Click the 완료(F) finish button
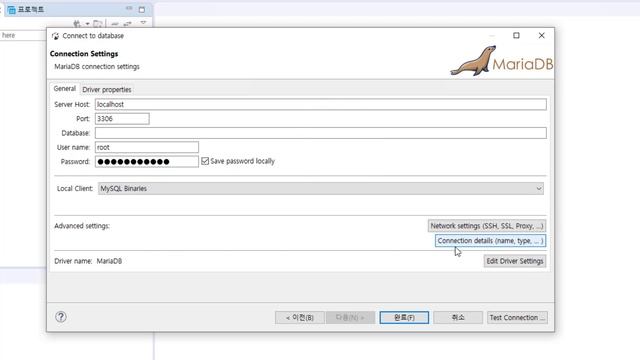The width and height of the screenshot is (640, 360). tap(404, 318)
